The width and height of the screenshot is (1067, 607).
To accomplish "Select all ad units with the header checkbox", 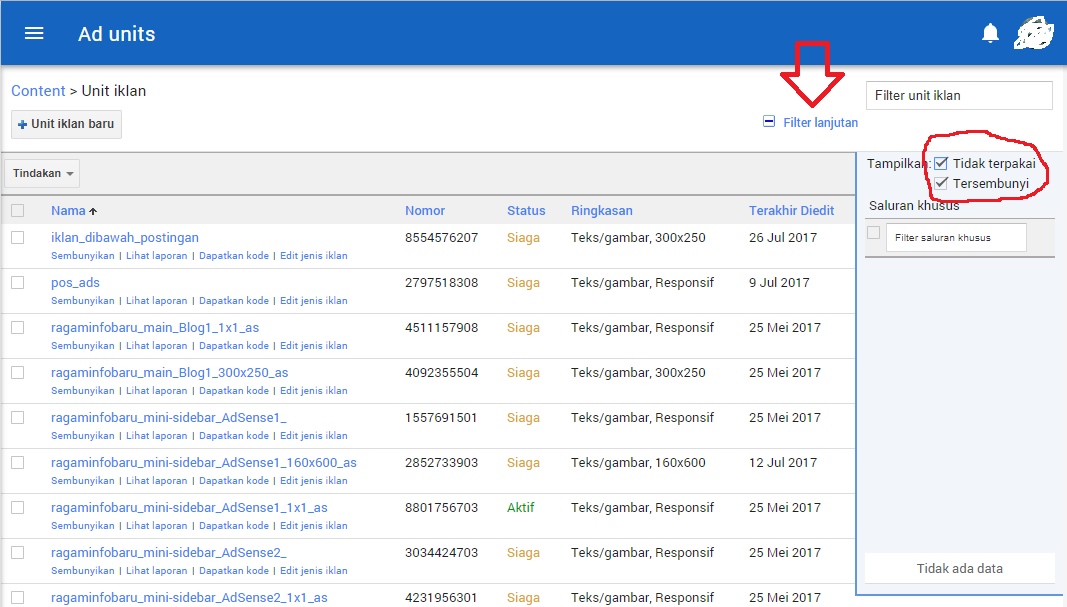I will point(17,210).
